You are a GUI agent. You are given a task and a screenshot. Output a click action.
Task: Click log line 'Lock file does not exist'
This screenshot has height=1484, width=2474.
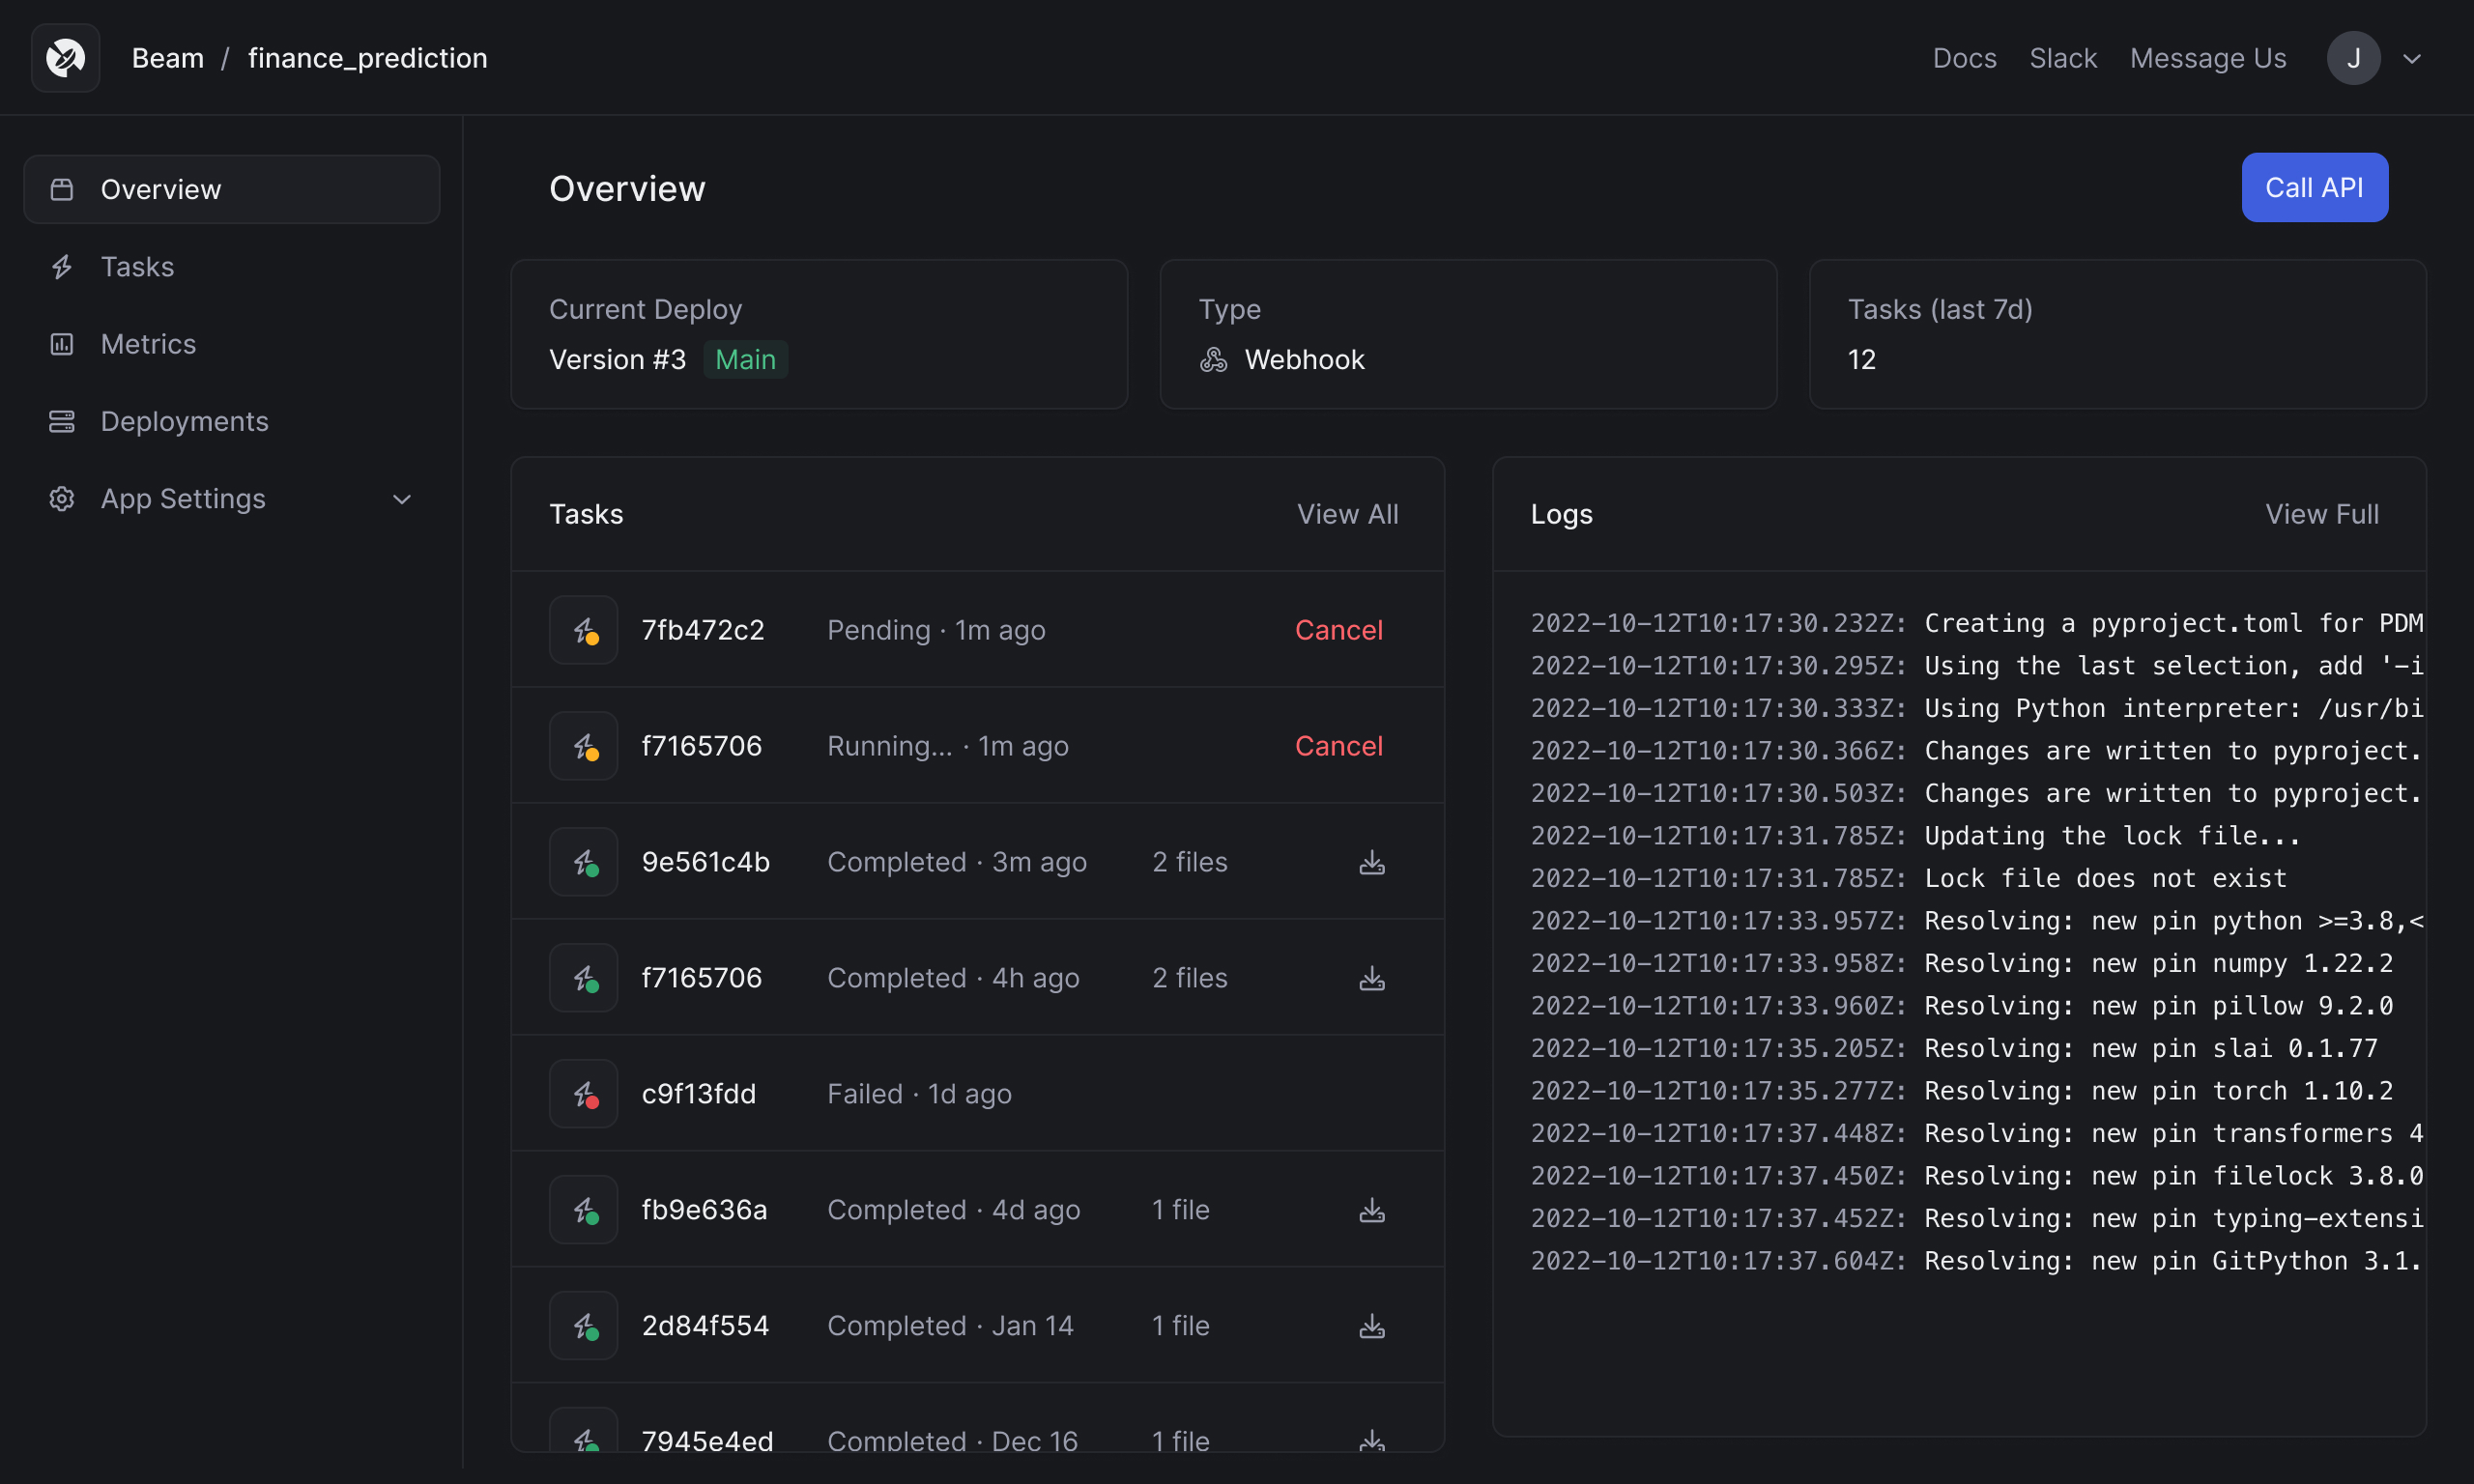[x=2106, y=878]
